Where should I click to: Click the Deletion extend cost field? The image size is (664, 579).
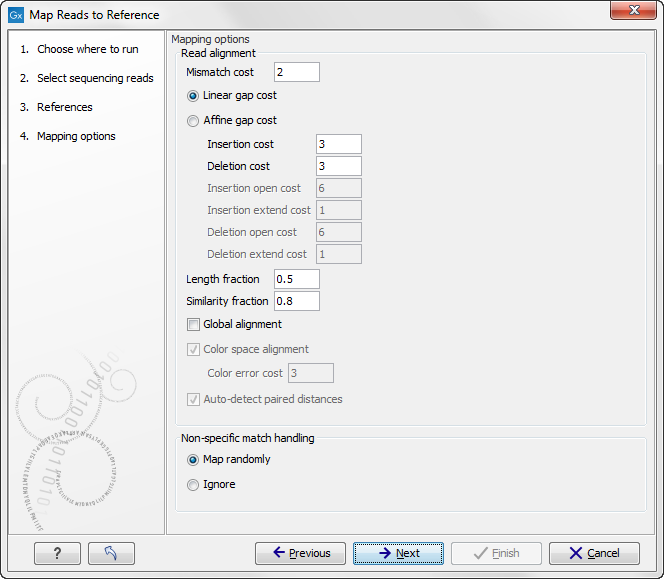[x=339, y=254]
